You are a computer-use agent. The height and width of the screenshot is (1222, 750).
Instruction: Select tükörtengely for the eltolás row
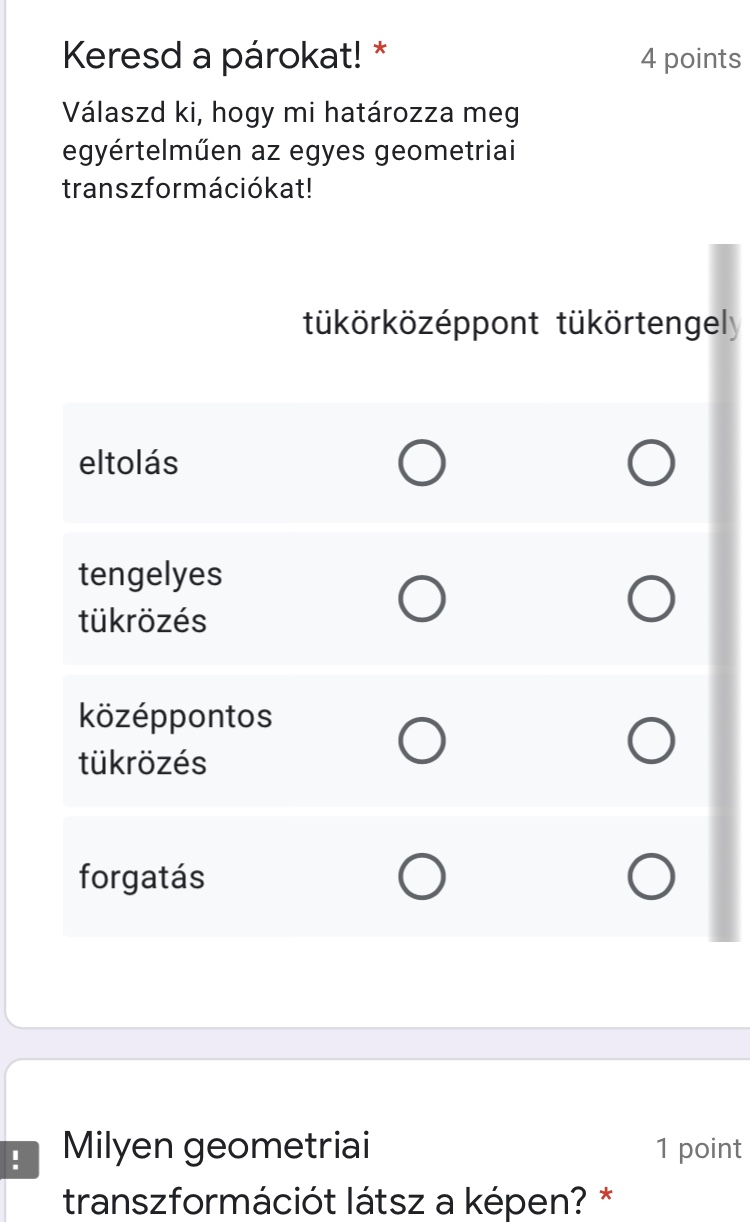click(x=652, y=464)
